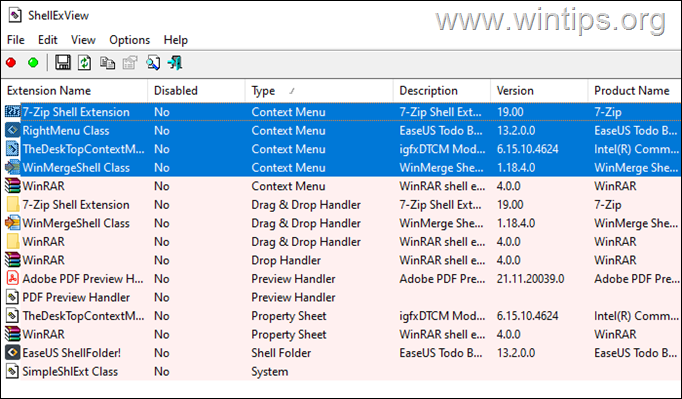Image resolution: width=682 pixels, height=399 pixels.
Task: Click the WinRAR Context Menu row icon
Action: point(13,186)
